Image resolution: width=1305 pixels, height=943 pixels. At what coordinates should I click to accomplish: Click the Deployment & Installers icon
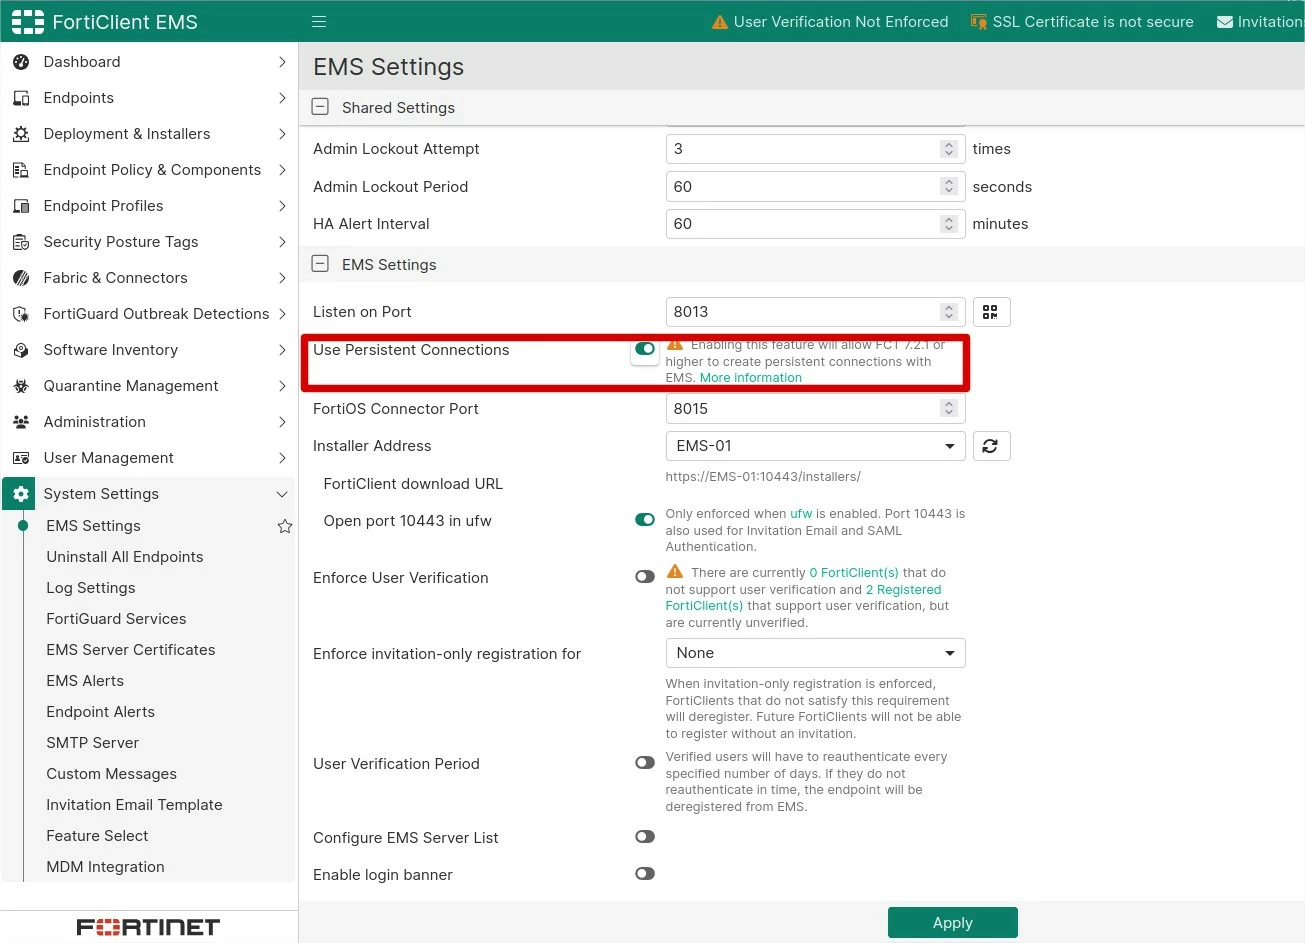tap(21, 134)
